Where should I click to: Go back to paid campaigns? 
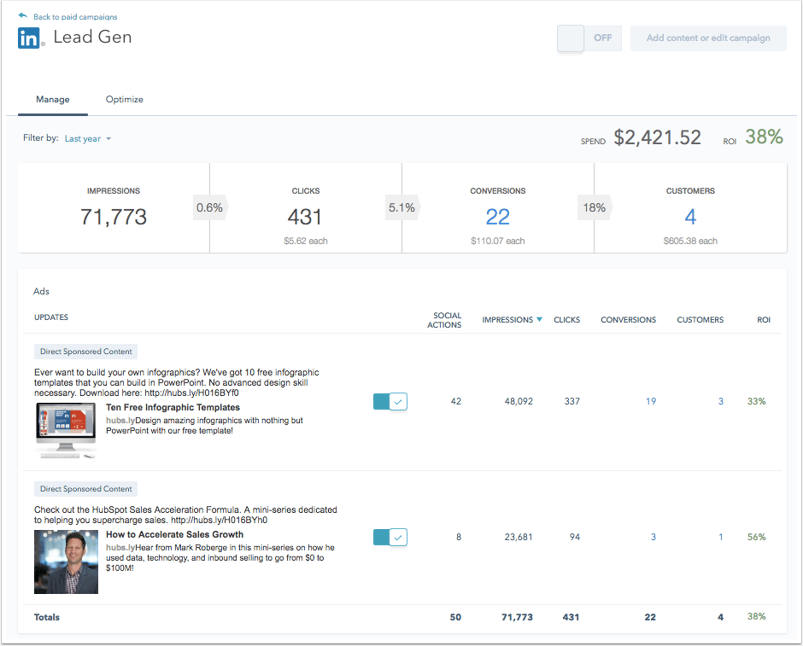[75, 17]
